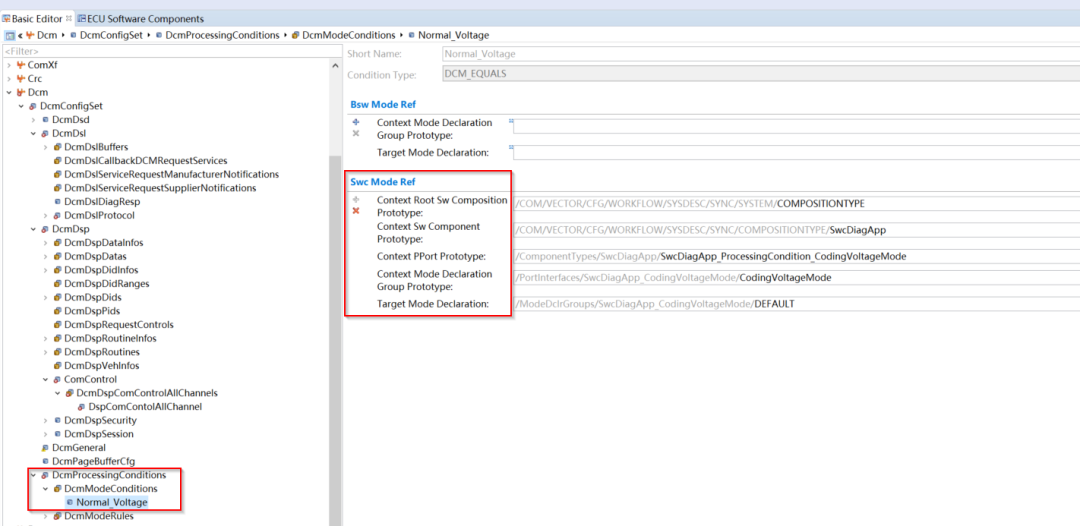This screenshot has width=1080, height=526.
Task: Click the Filter field above the tree
Action: [x=171, y=51]
